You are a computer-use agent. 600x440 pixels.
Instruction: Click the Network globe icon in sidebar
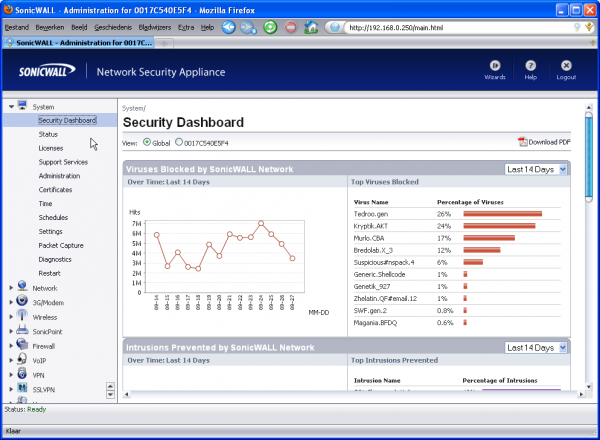(x=23, y=286)
